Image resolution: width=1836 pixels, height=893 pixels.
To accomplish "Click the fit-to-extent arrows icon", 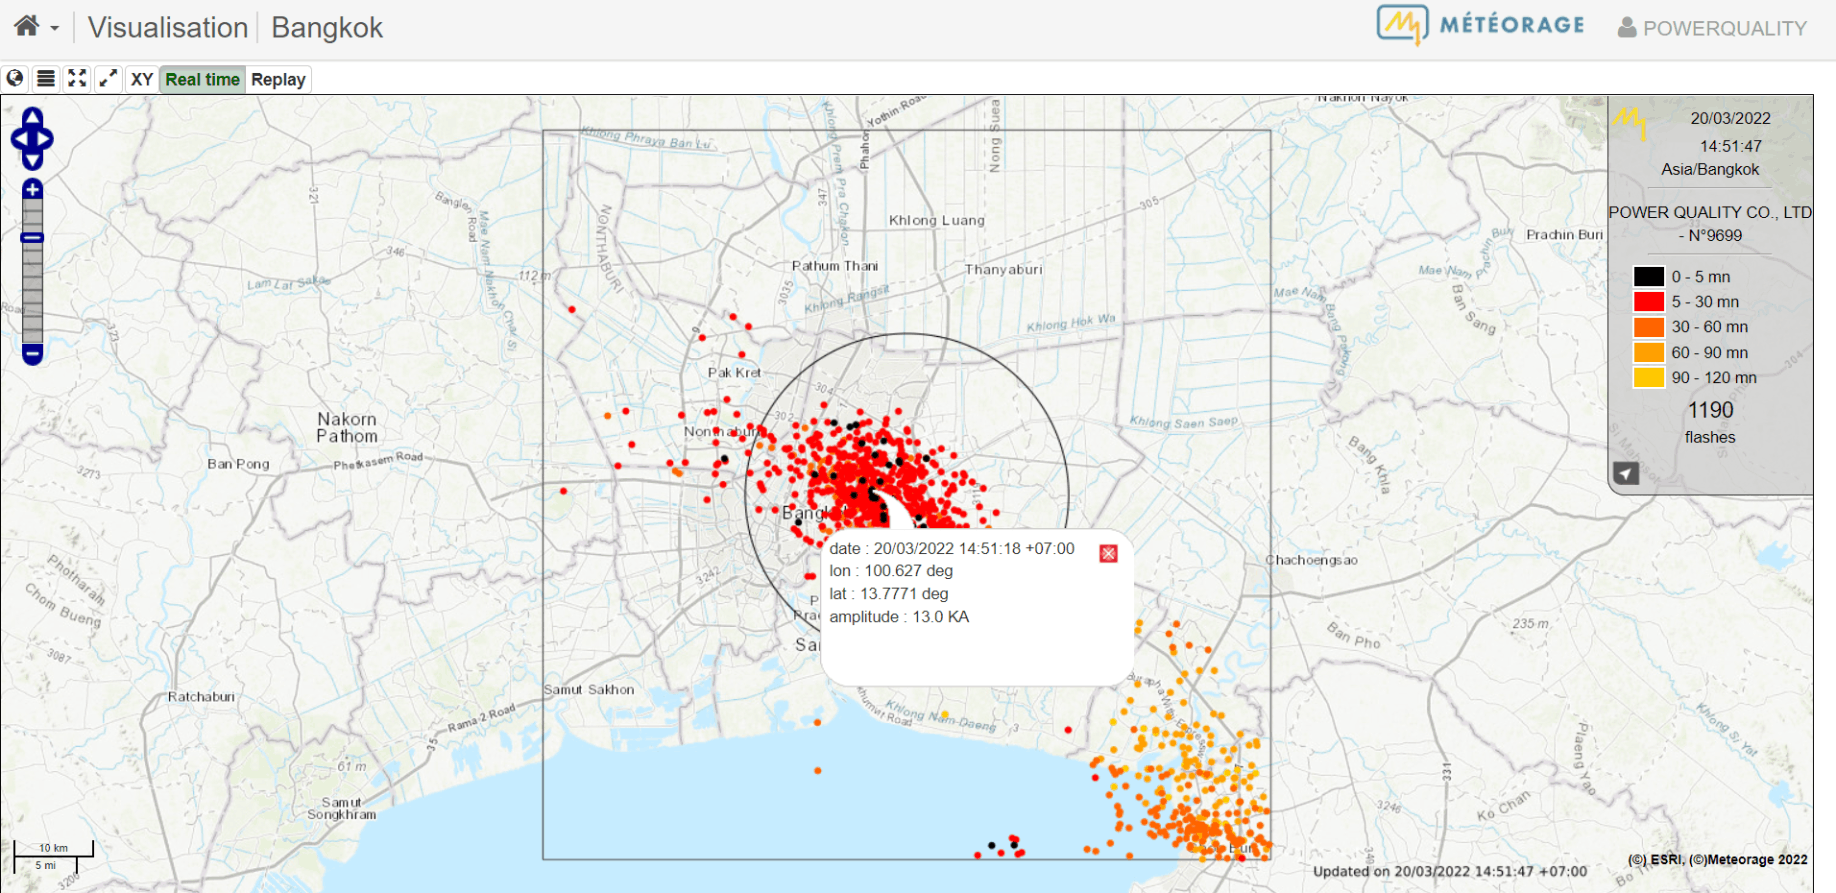I will tap(77, 79).
